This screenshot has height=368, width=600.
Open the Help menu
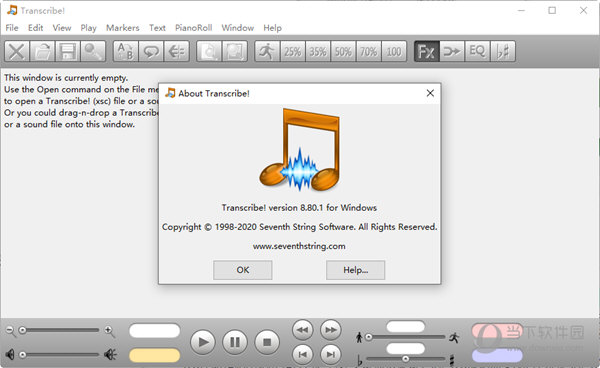[272, 28]
